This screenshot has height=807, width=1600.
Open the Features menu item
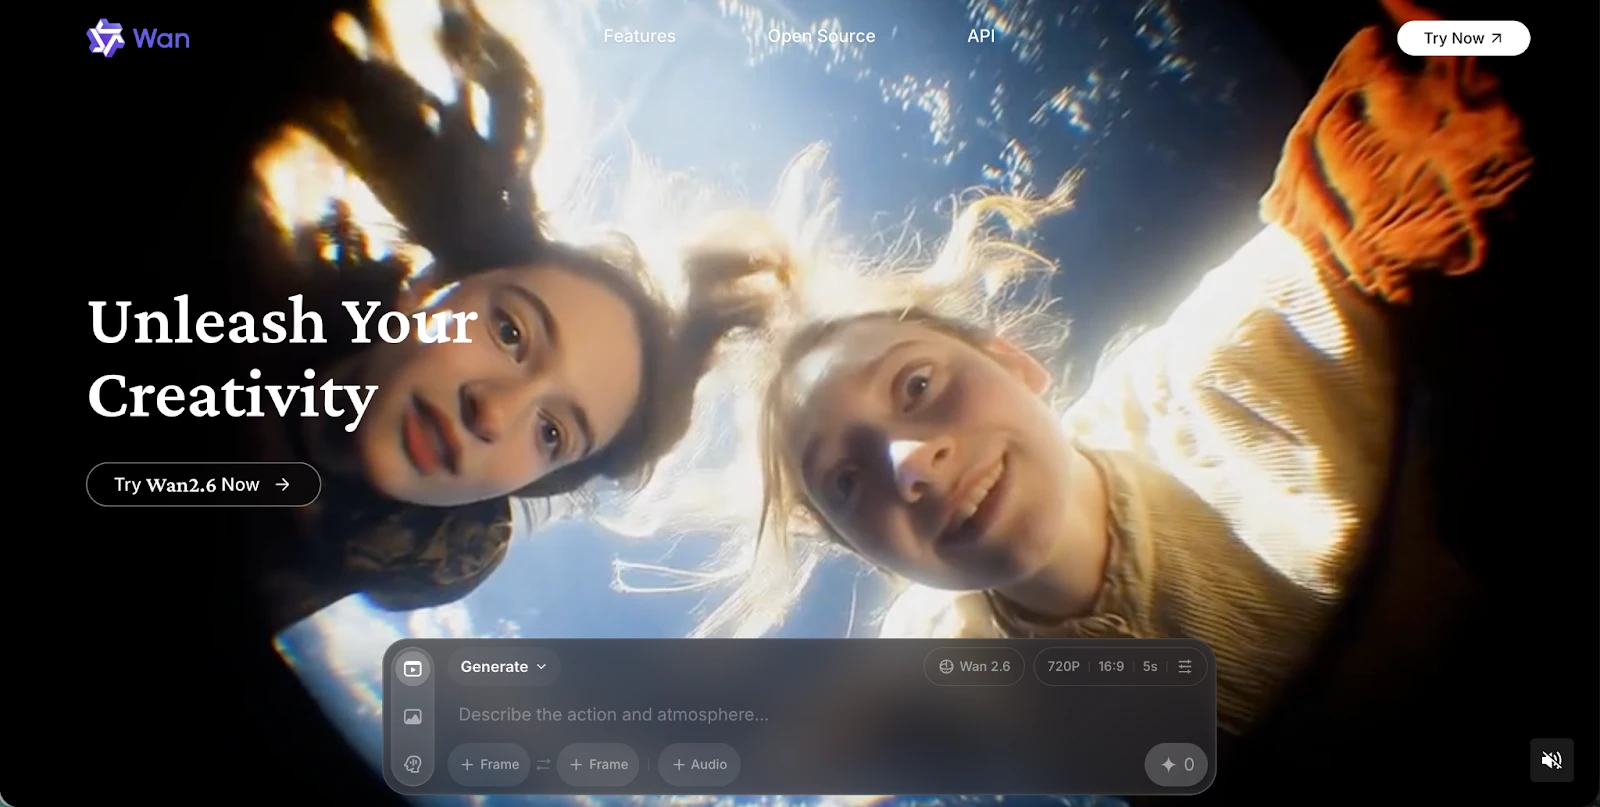click(639, 36)
